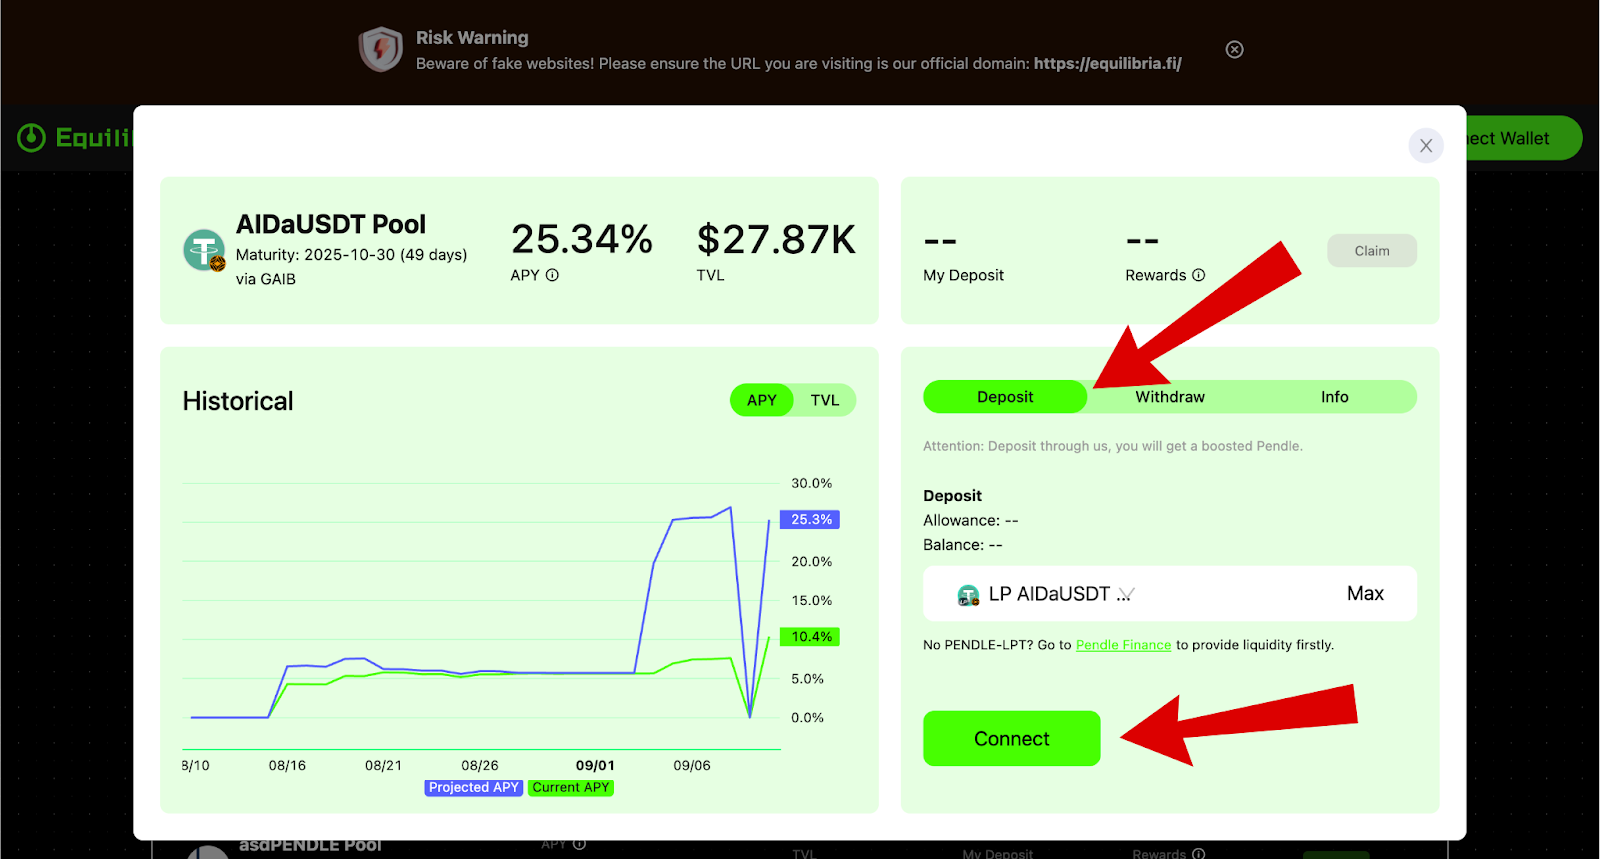Click the Connect Wallet button behind modal
1600x859 pixels.
[1523, 138]
